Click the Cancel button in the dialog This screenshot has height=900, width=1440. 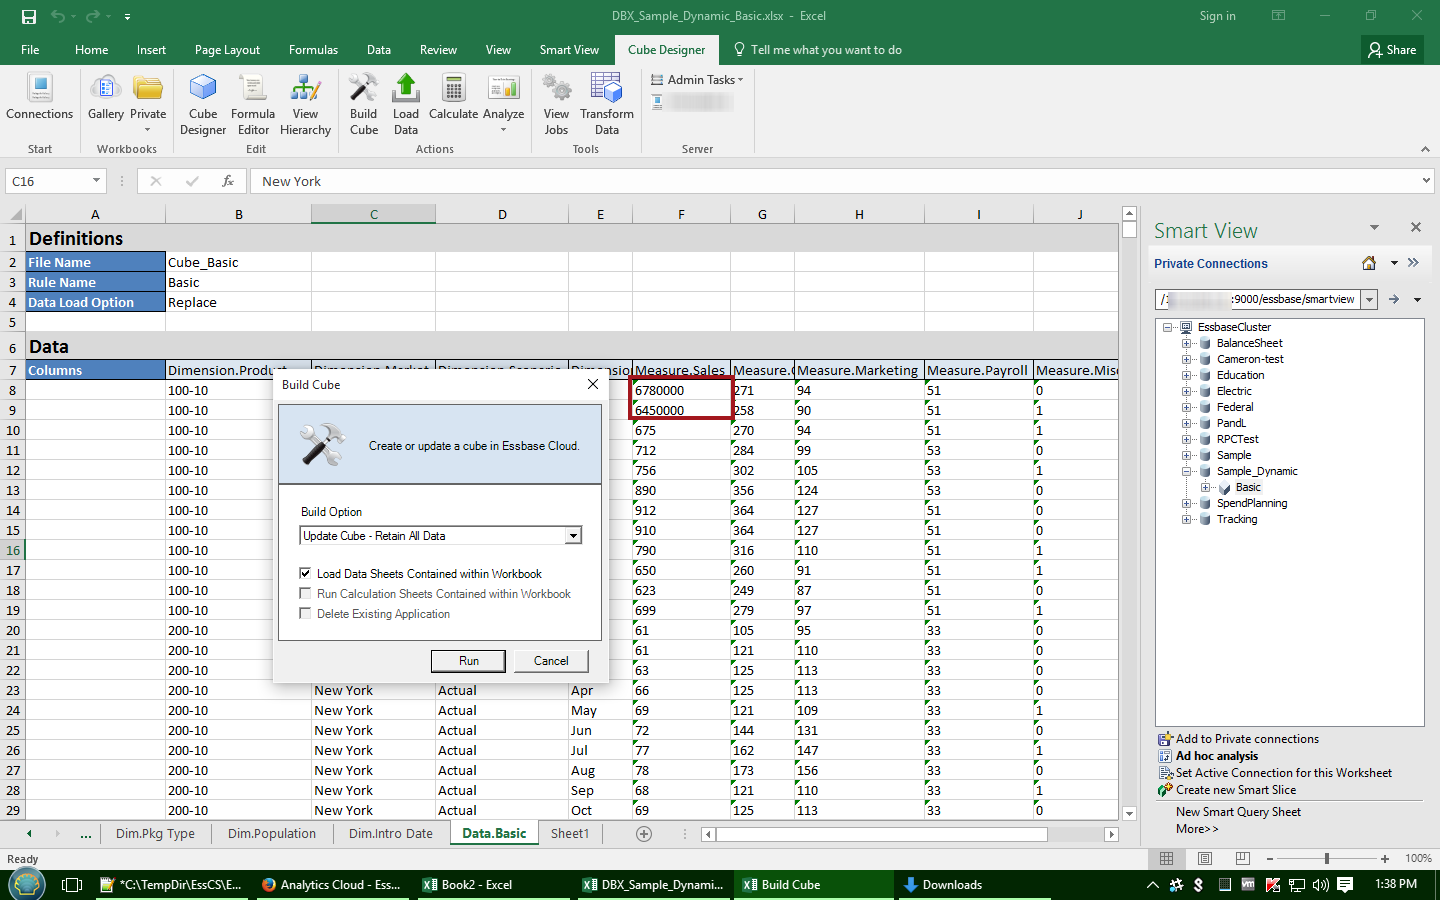coord(551,661)
